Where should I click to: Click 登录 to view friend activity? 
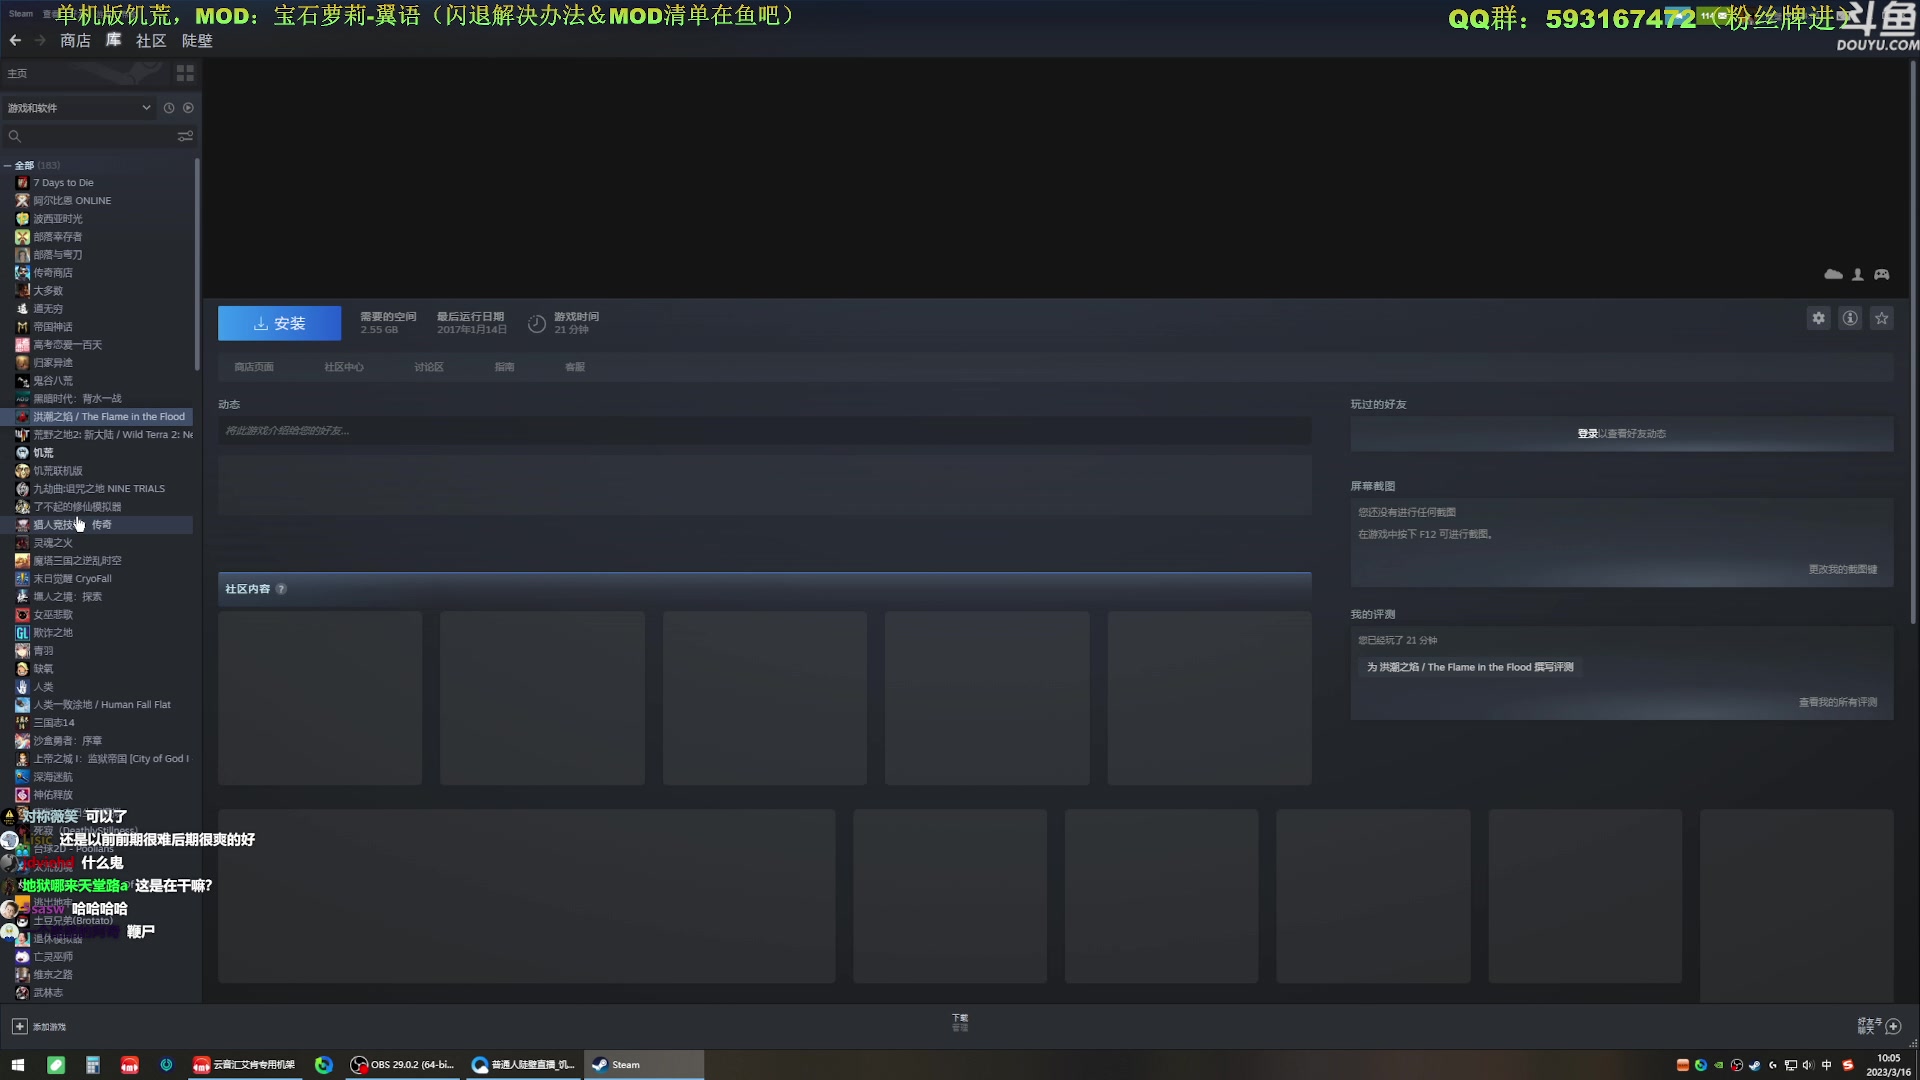1587,434
